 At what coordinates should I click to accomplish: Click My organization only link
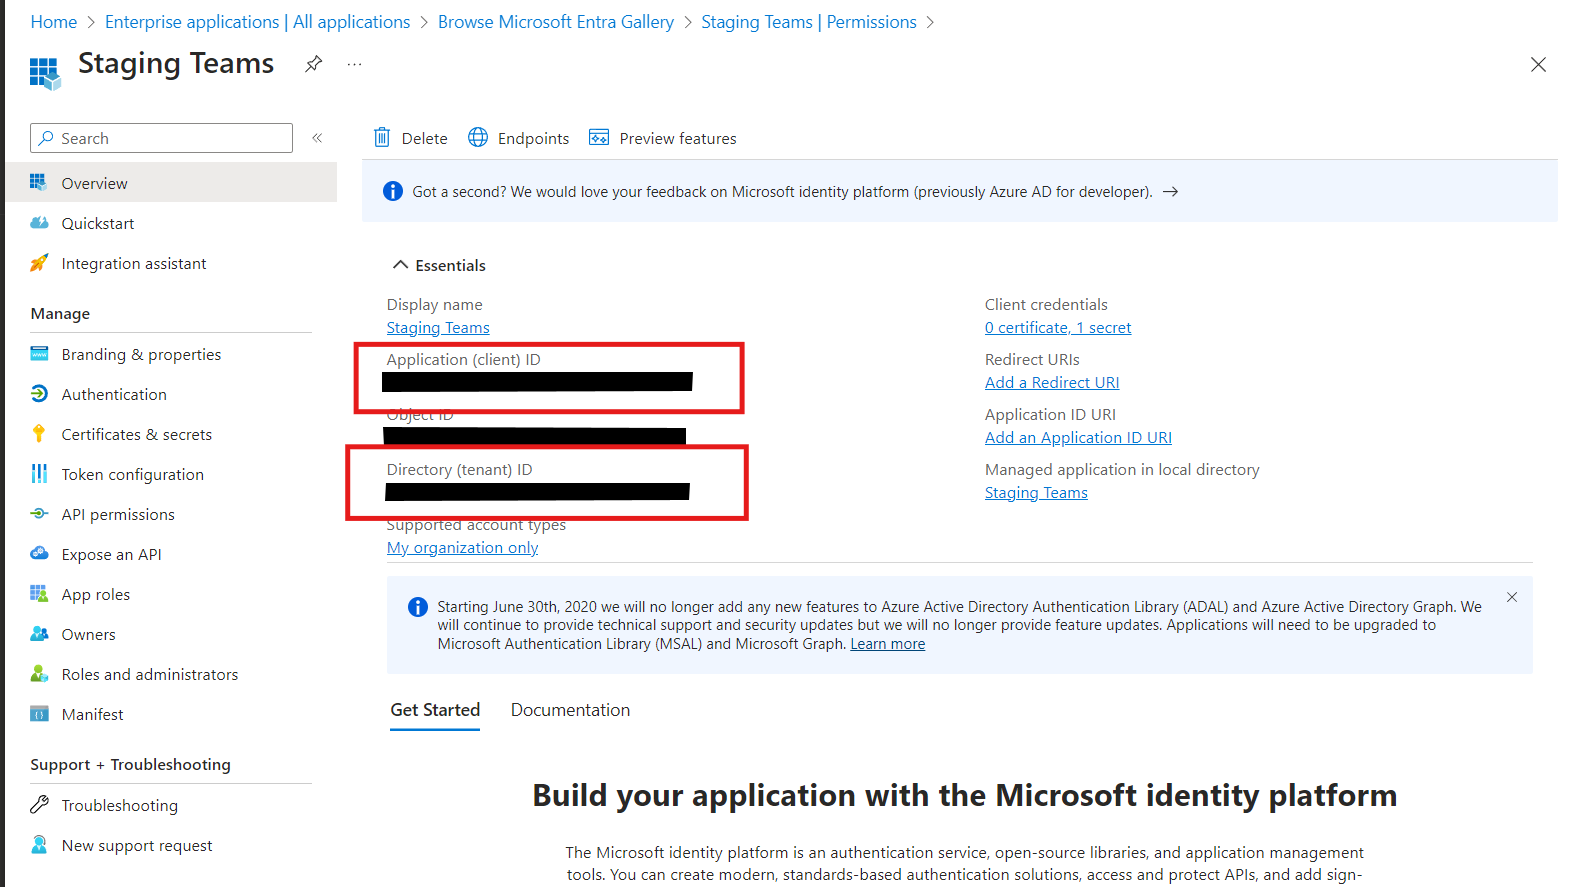pyautogui.click(x=462, y=548)
